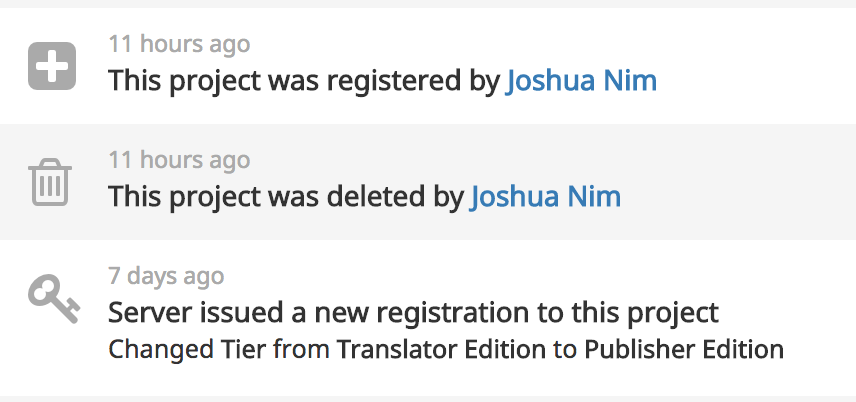
Task: Select 'This project was deleted by' text
Action: point(286,197)
